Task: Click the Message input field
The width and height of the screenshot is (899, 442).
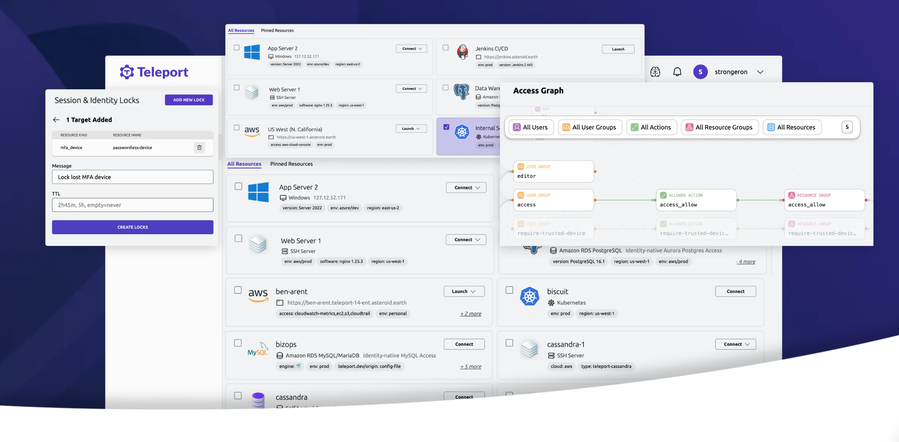Action: click(132, 177)
